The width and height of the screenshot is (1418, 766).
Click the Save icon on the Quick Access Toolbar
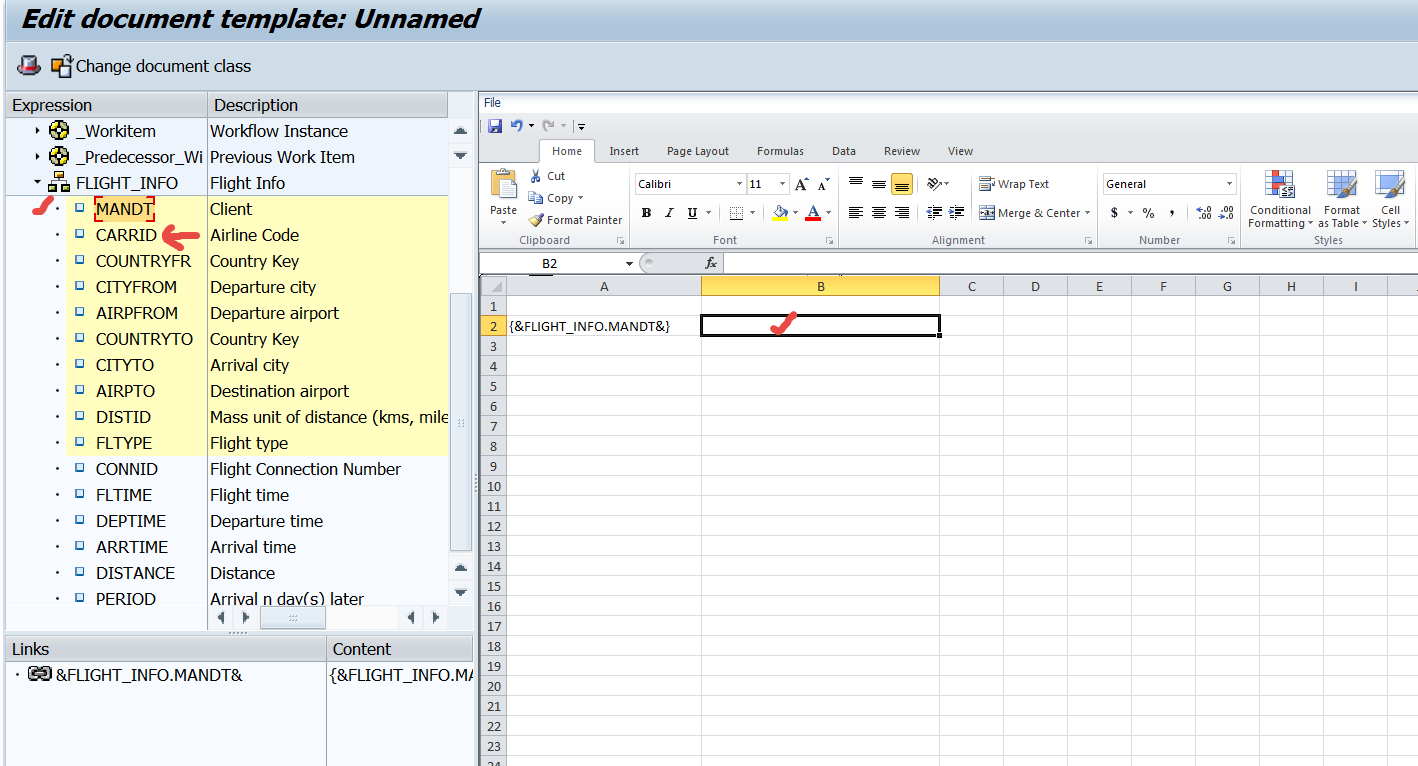tap(494, 124)
